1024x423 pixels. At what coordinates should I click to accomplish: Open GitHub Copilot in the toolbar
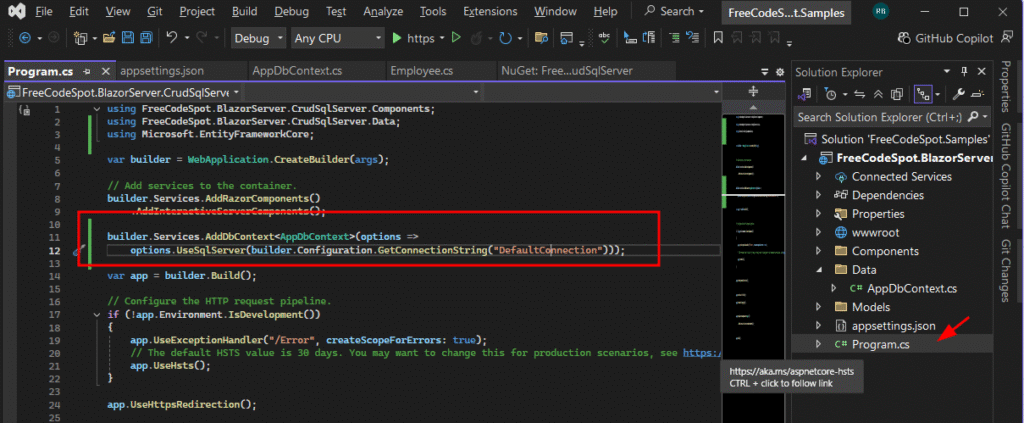click(946, 39)
